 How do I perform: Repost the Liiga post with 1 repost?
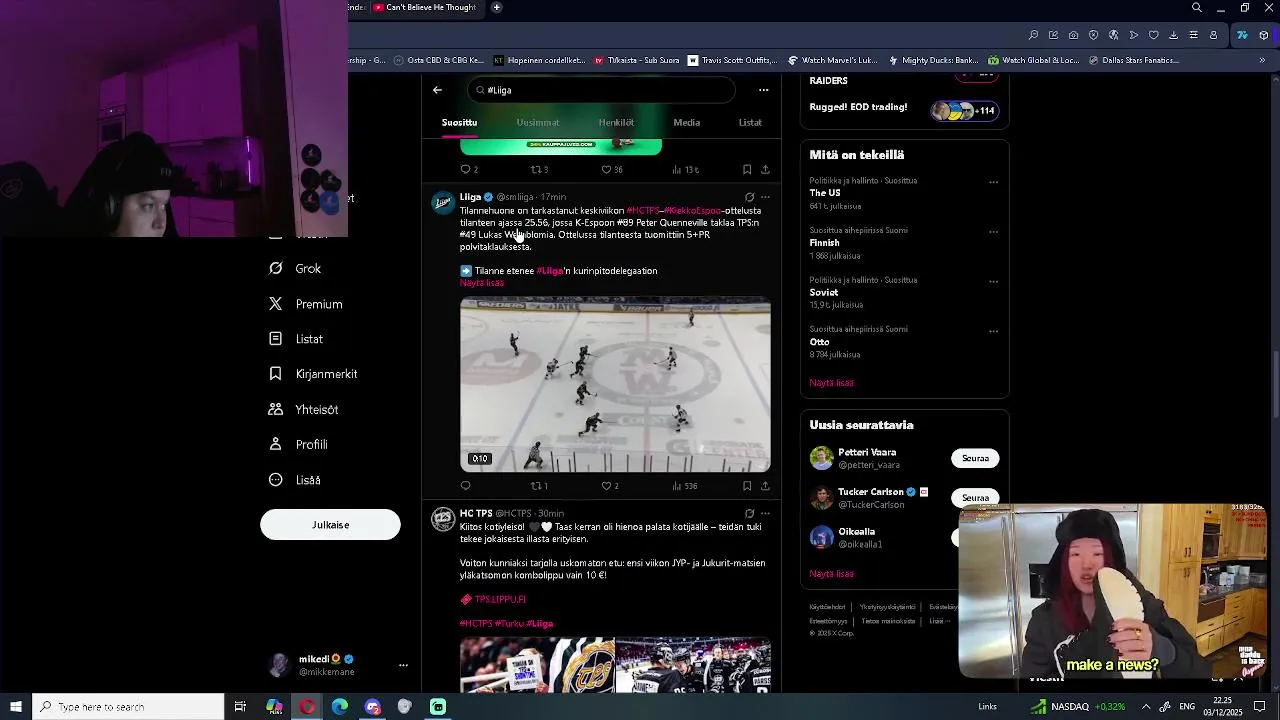pos(539,486)
